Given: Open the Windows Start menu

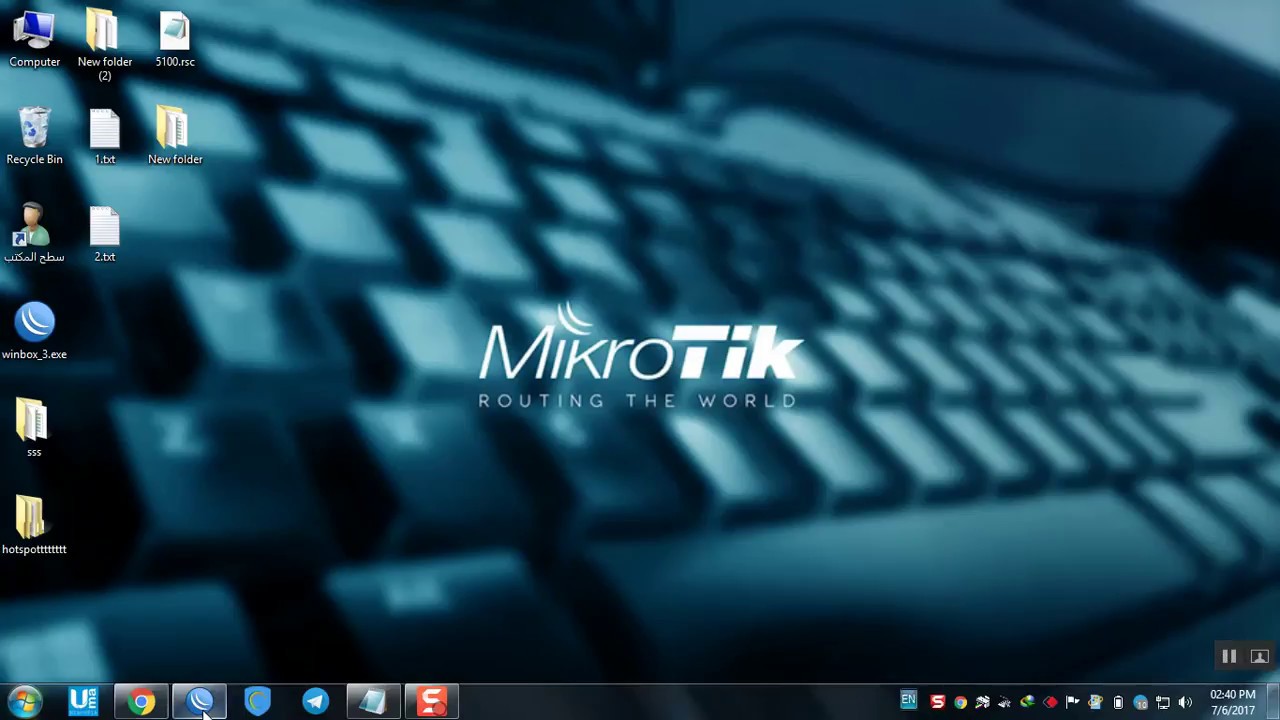Looking at the screenshot, I should coord(25,701).
